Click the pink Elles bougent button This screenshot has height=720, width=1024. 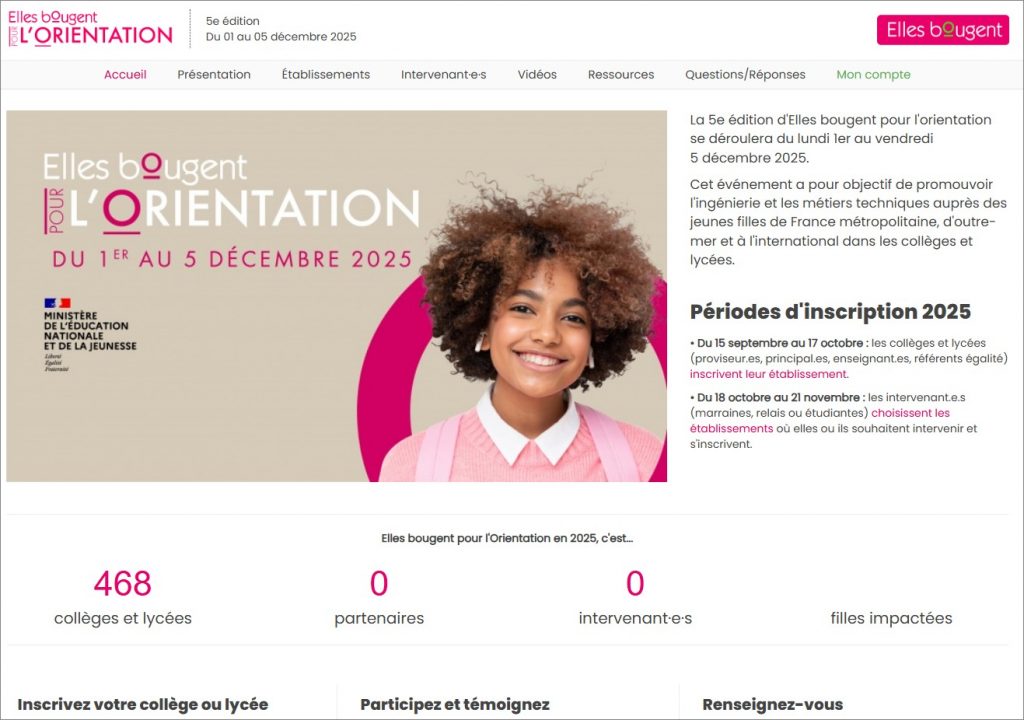(x=942, y=30)
